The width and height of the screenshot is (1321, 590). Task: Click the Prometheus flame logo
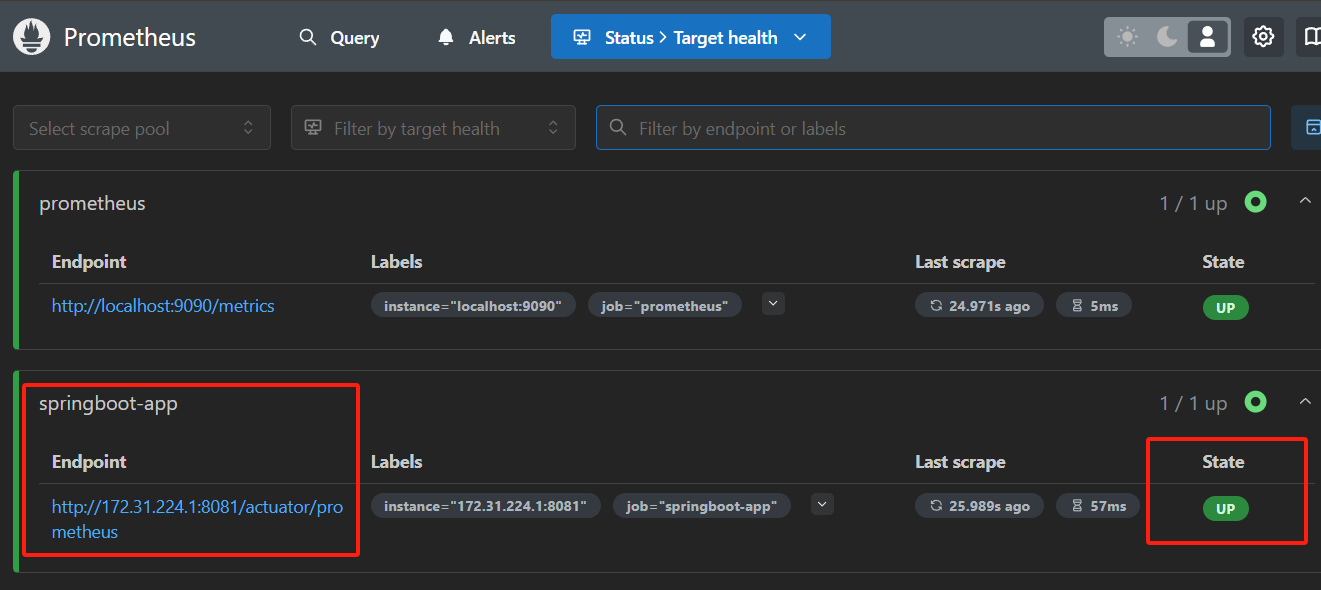click(x=31, y=37)
